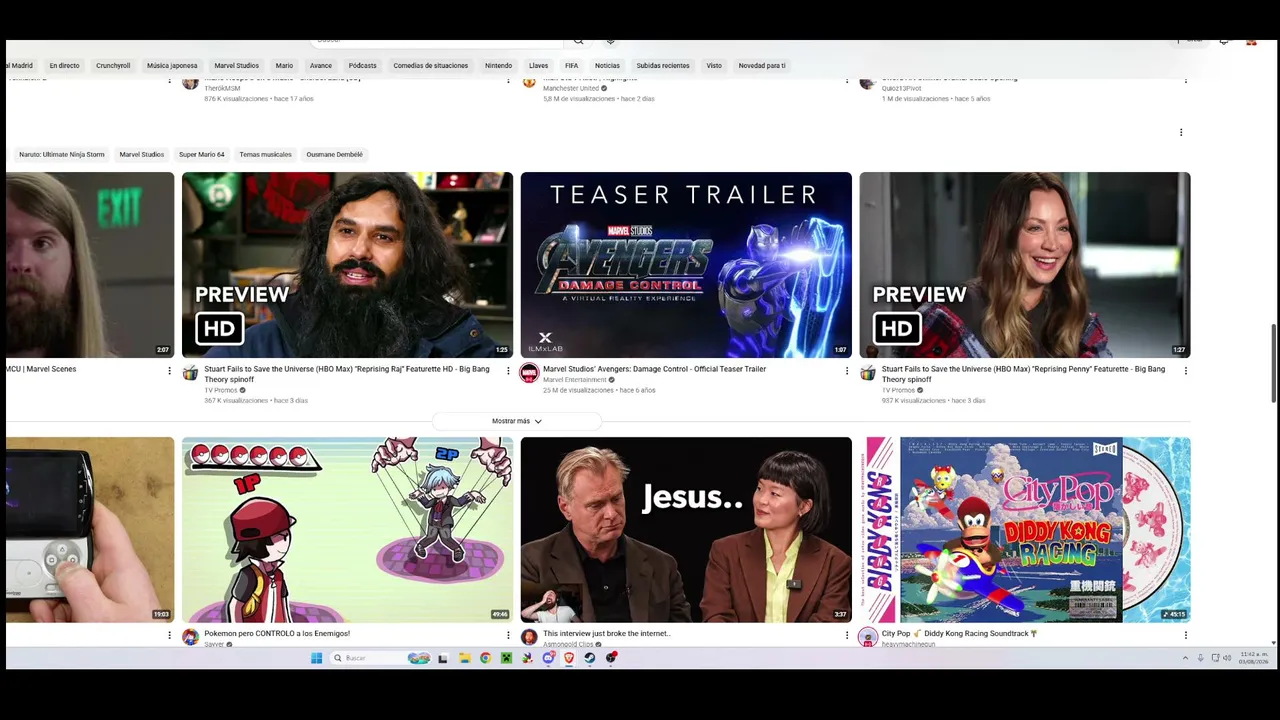Open City Pop Diddy Kong Racing Soundtrack title
1280x720 pixels.
[960, 633]
